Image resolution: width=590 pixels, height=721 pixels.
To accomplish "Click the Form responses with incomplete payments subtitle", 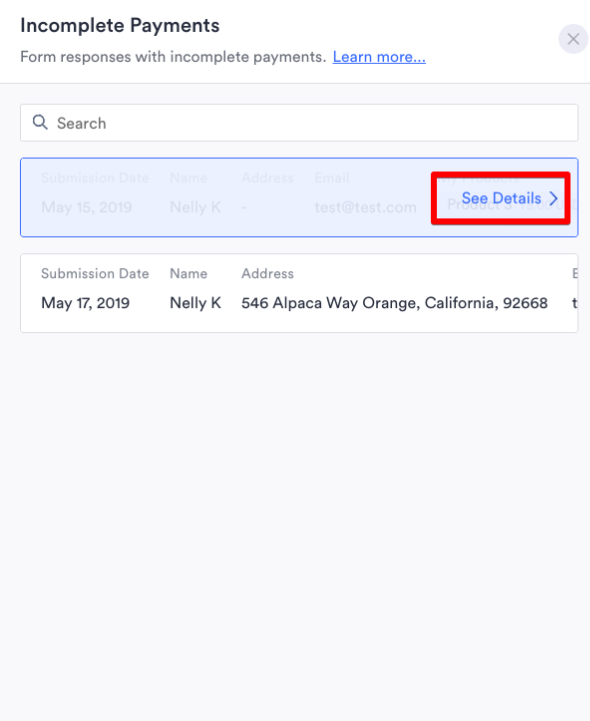I will click(x=173, y=57).
